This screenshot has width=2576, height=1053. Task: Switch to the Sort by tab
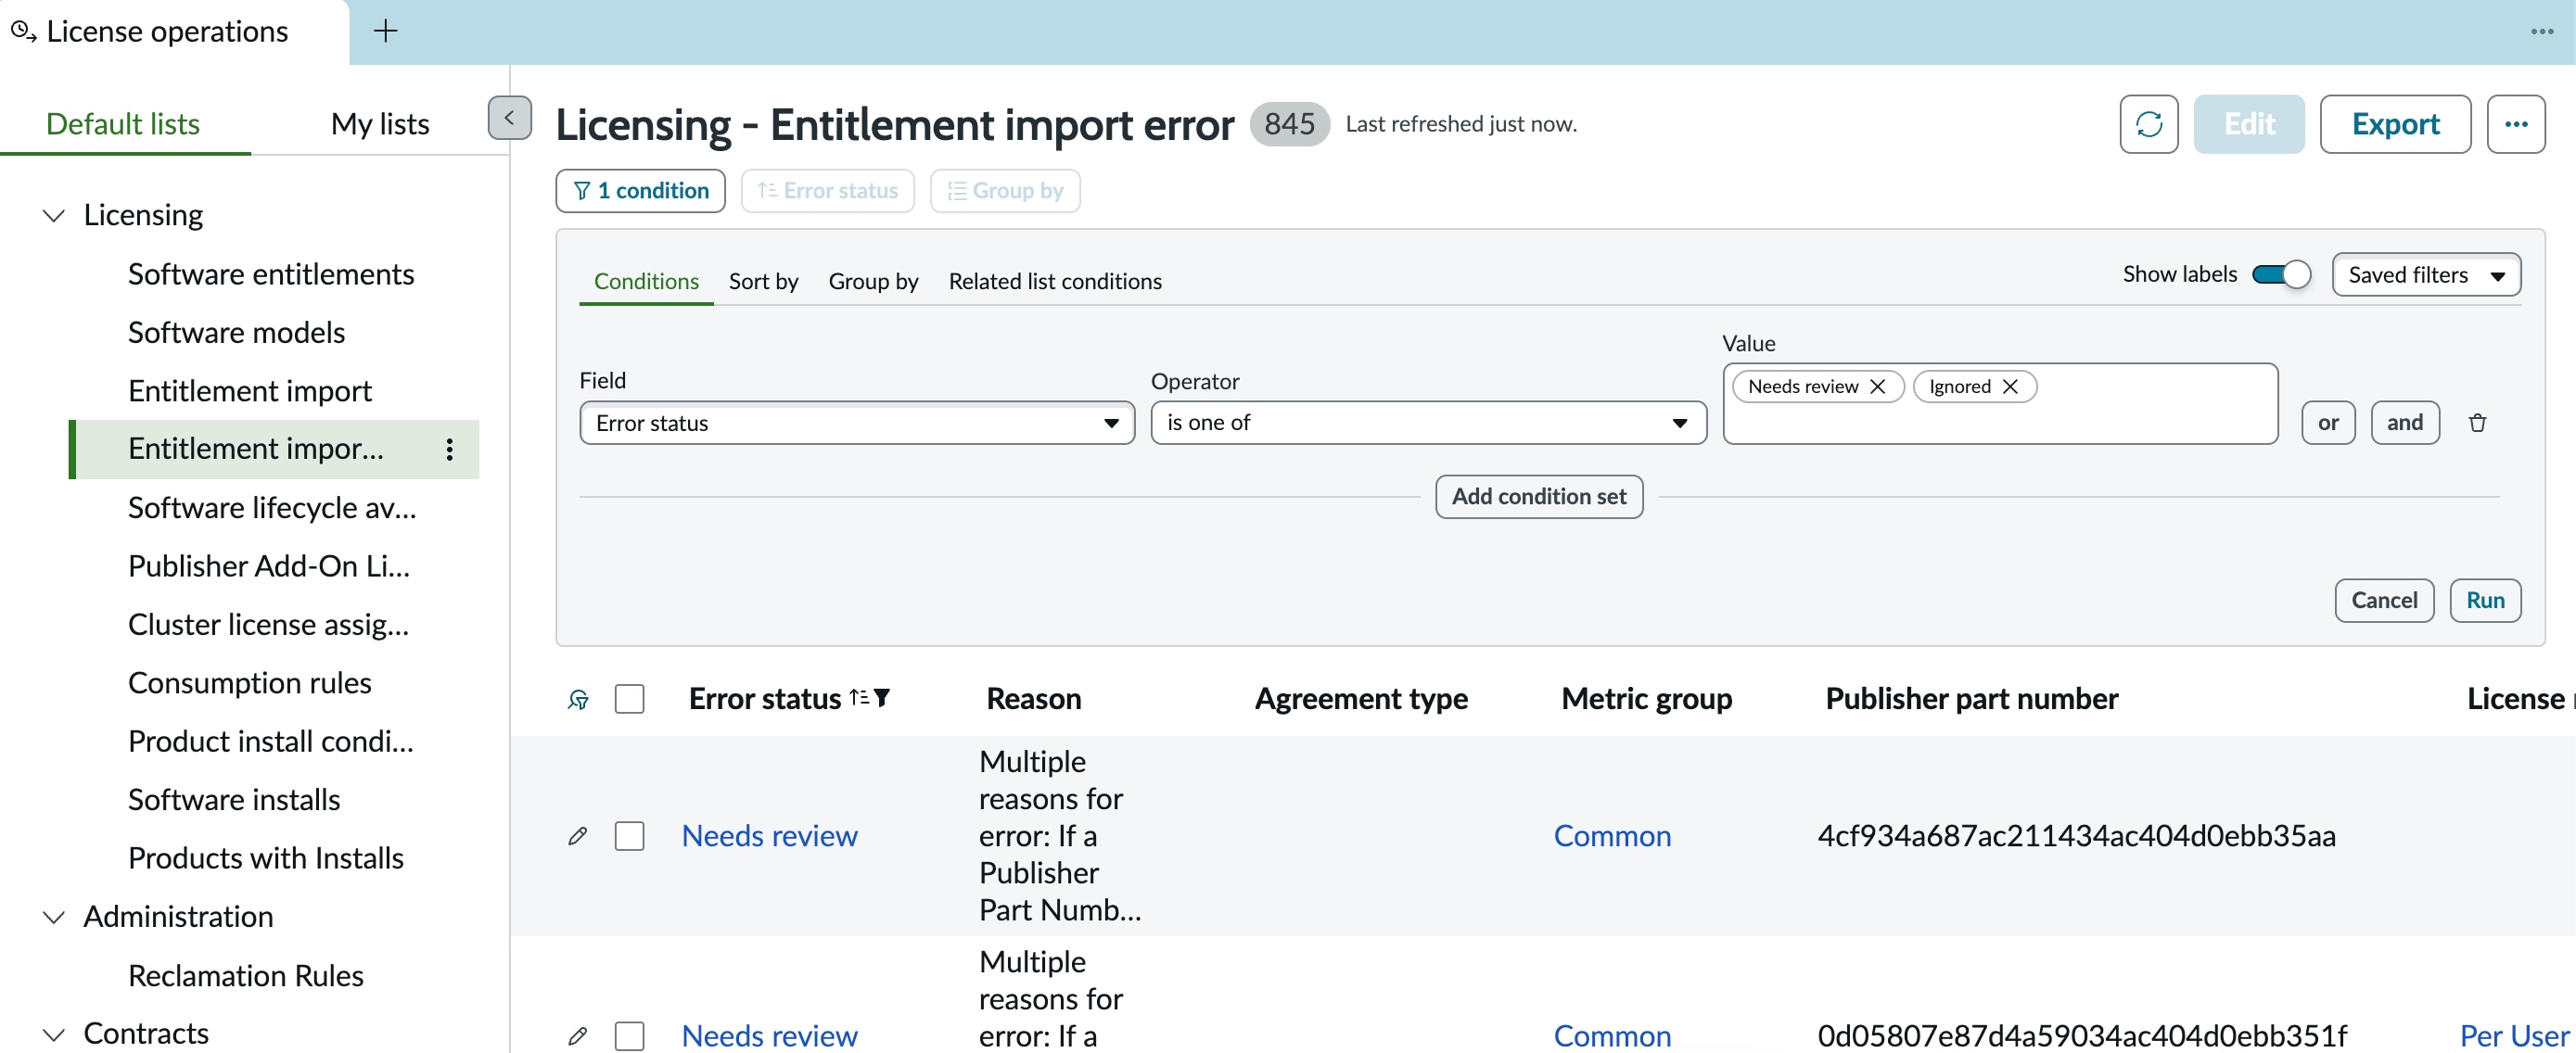[763, 281]
